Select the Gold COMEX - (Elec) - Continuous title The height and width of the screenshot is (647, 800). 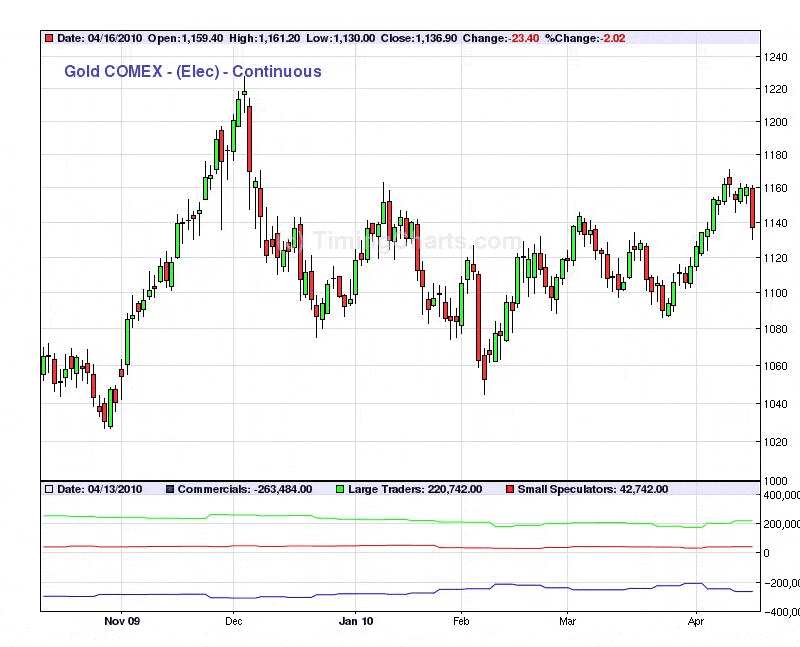tap(193, 71)
